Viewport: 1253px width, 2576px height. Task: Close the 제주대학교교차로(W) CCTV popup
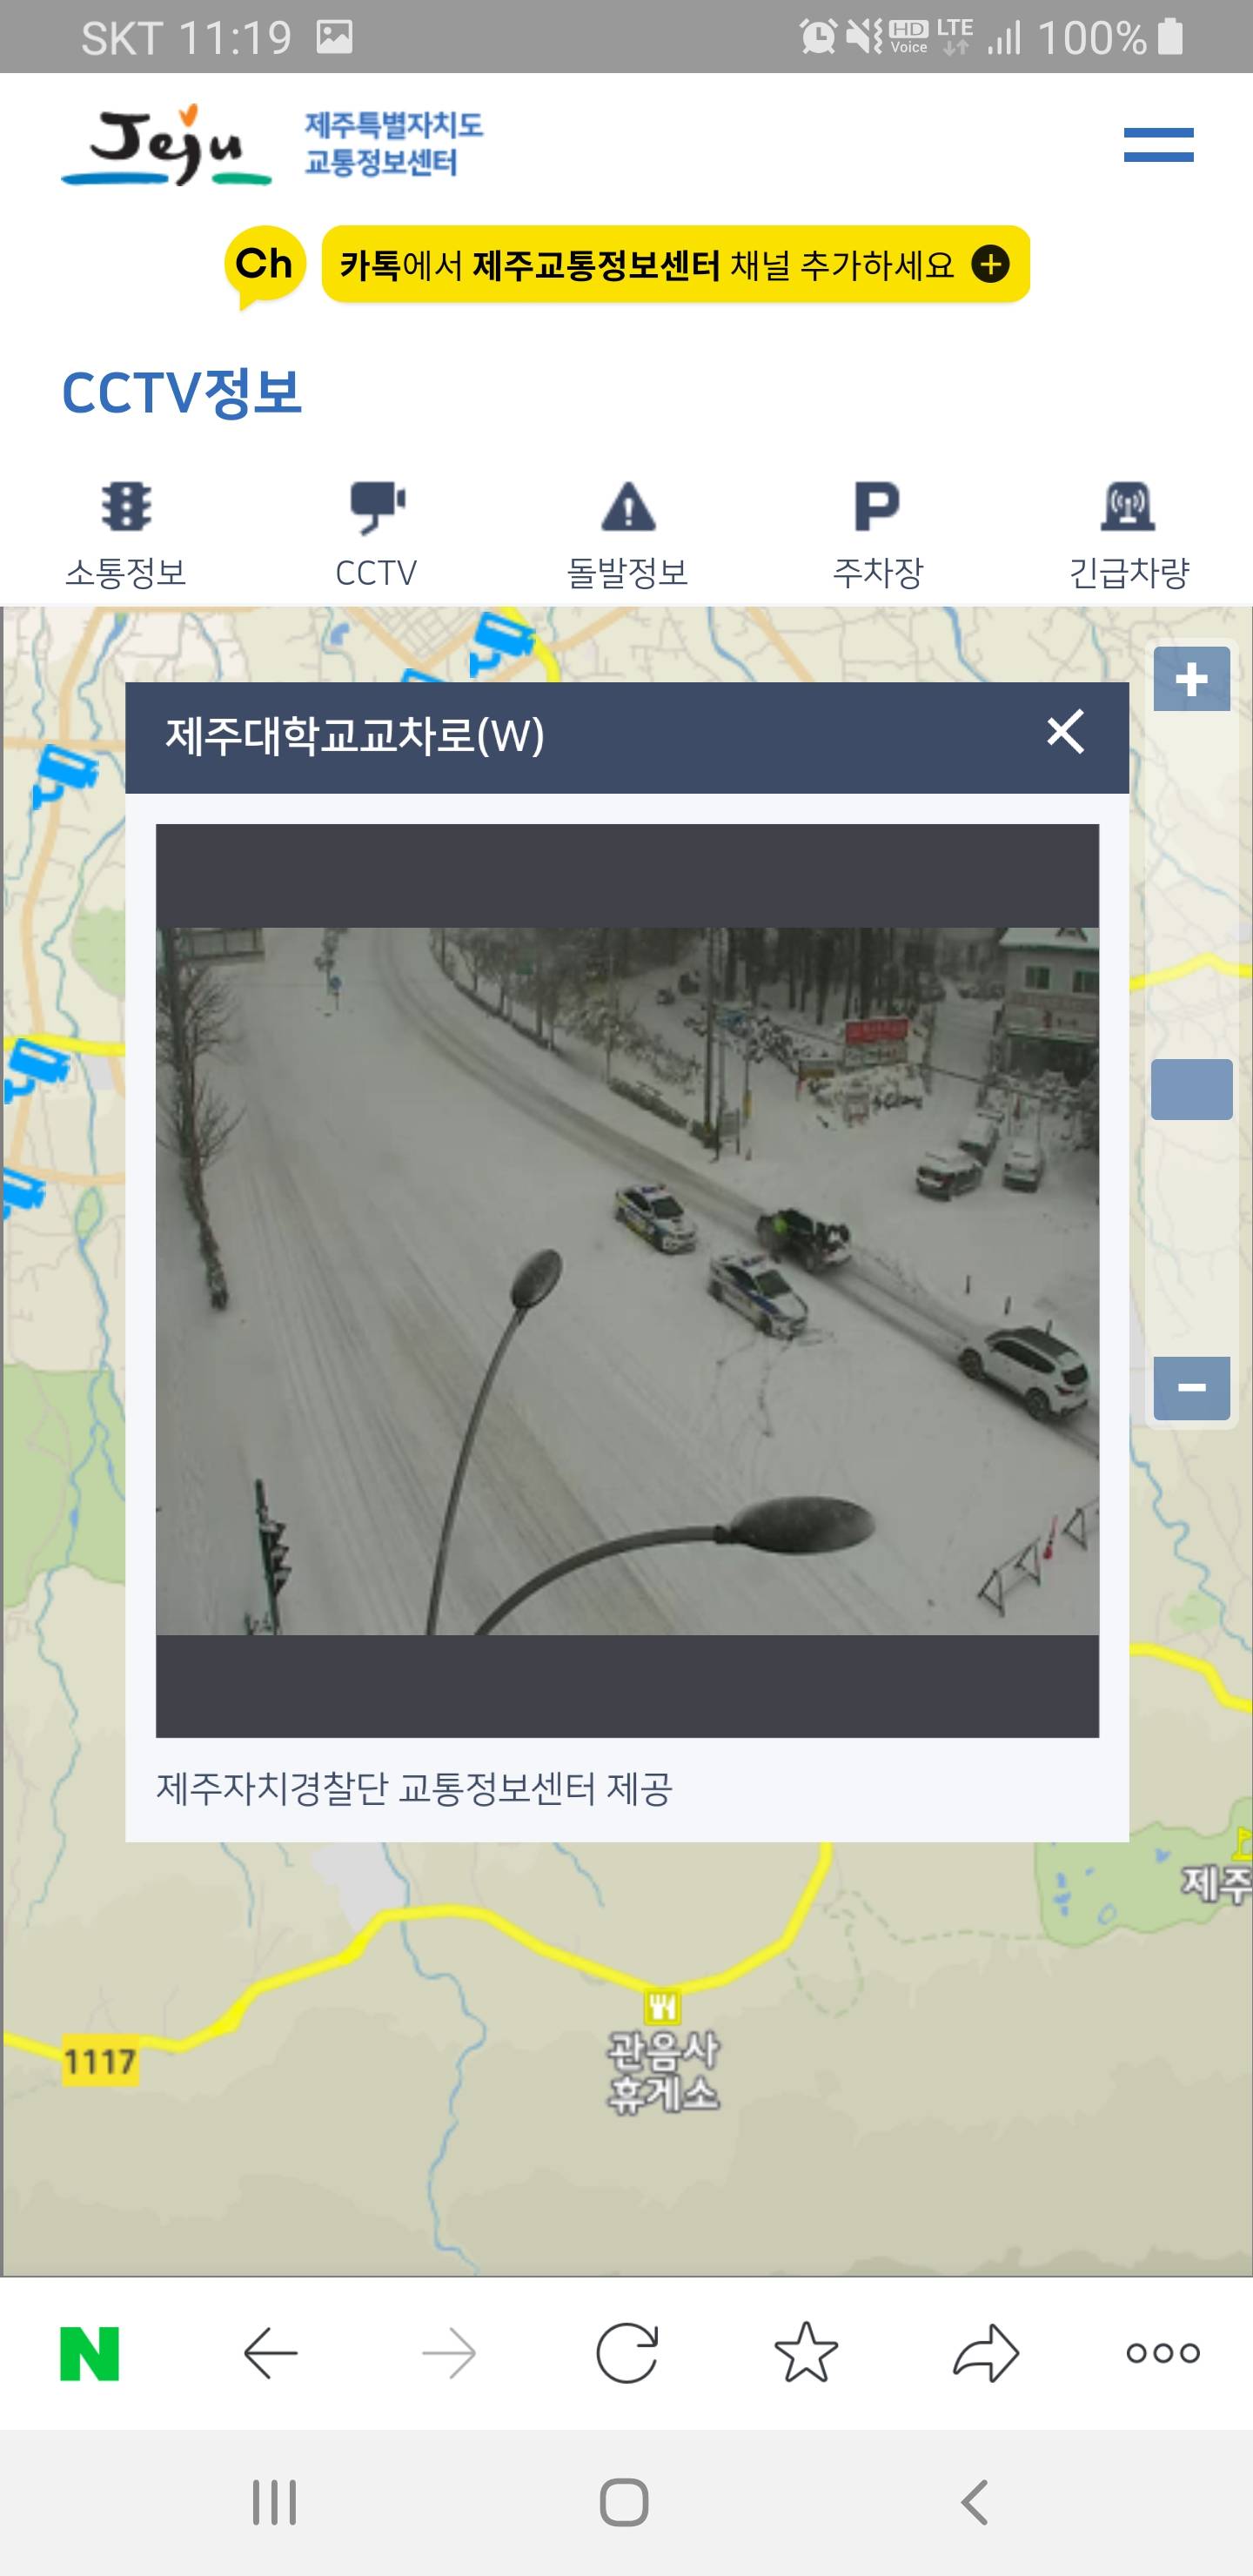pyautogui.click(x=1065, y=732)
